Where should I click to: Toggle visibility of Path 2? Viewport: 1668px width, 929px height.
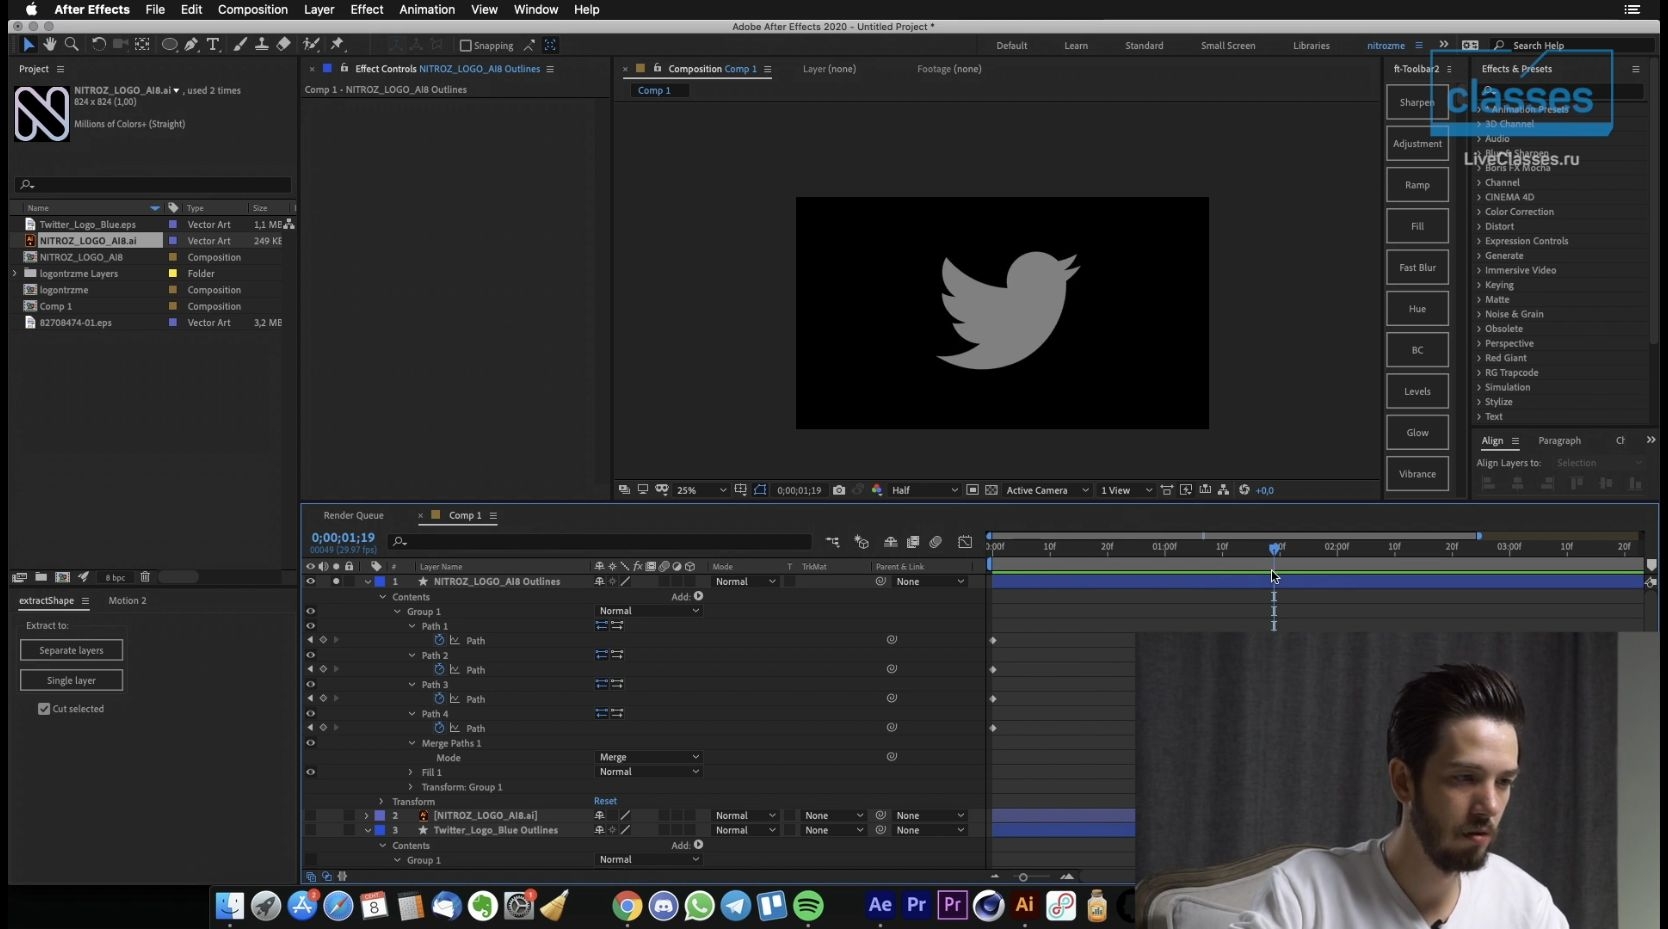click(x=310, y=655)
